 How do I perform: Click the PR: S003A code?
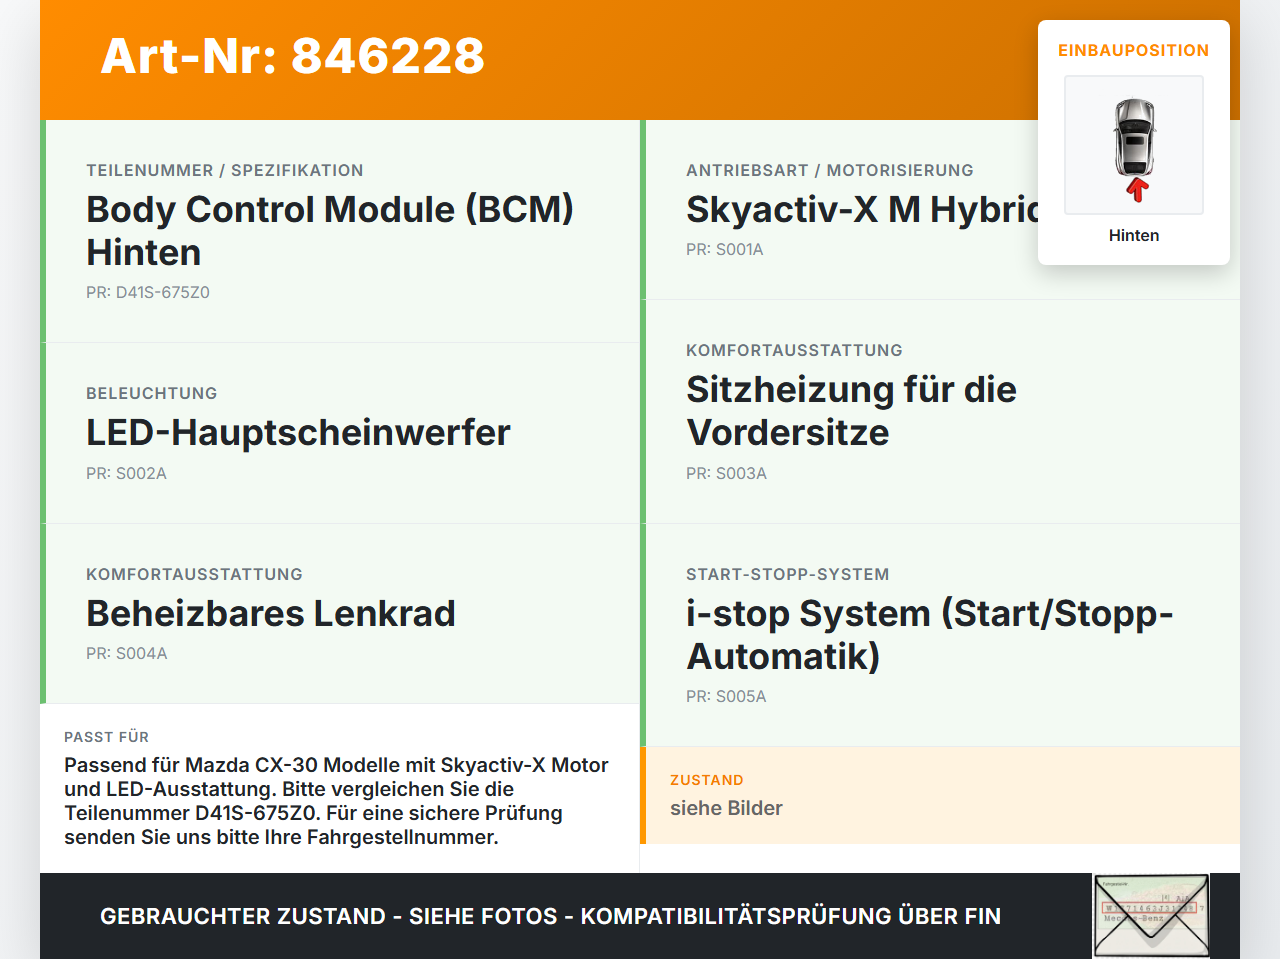[x=726, y=474]
